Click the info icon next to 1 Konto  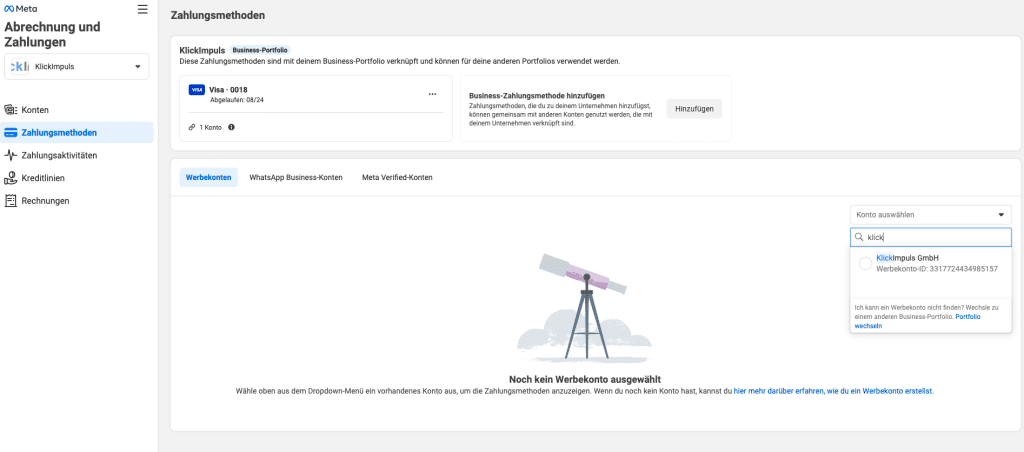pos(231,127)
